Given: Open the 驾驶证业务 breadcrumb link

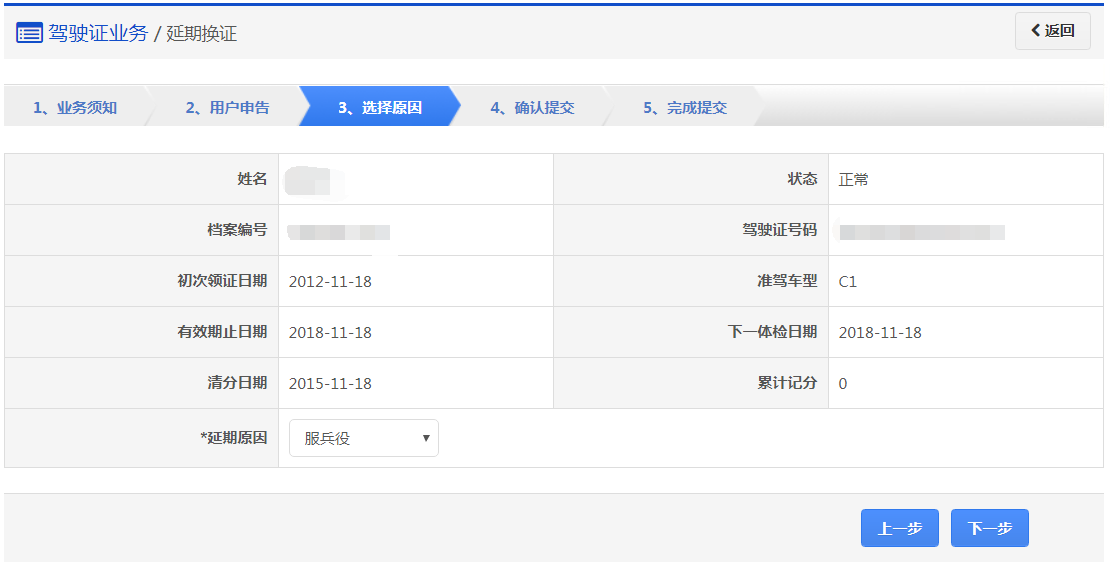Looking at the screenshot, I should [98, 33].
